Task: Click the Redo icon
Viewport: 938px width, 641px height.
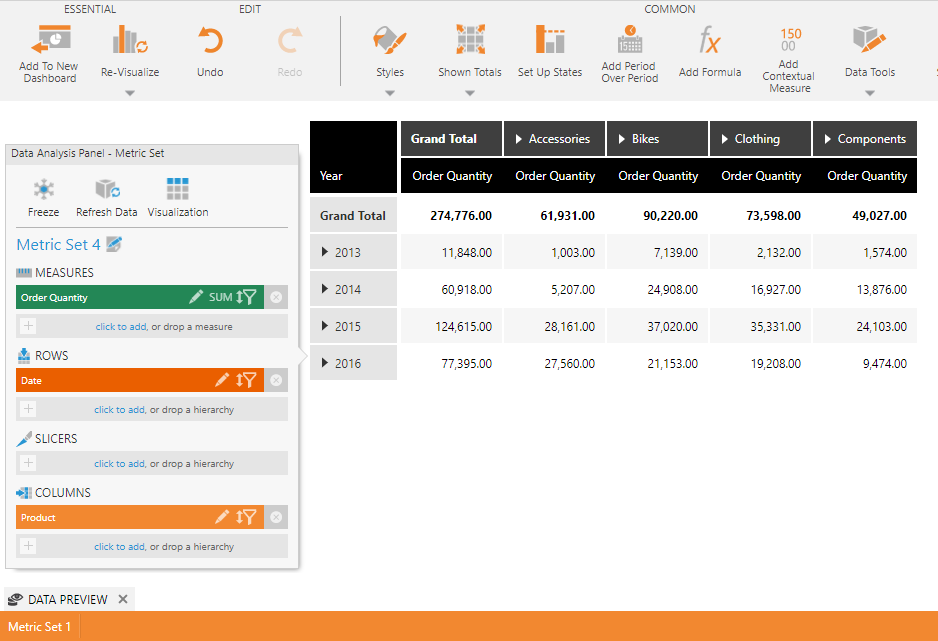Action: (290, 41)
